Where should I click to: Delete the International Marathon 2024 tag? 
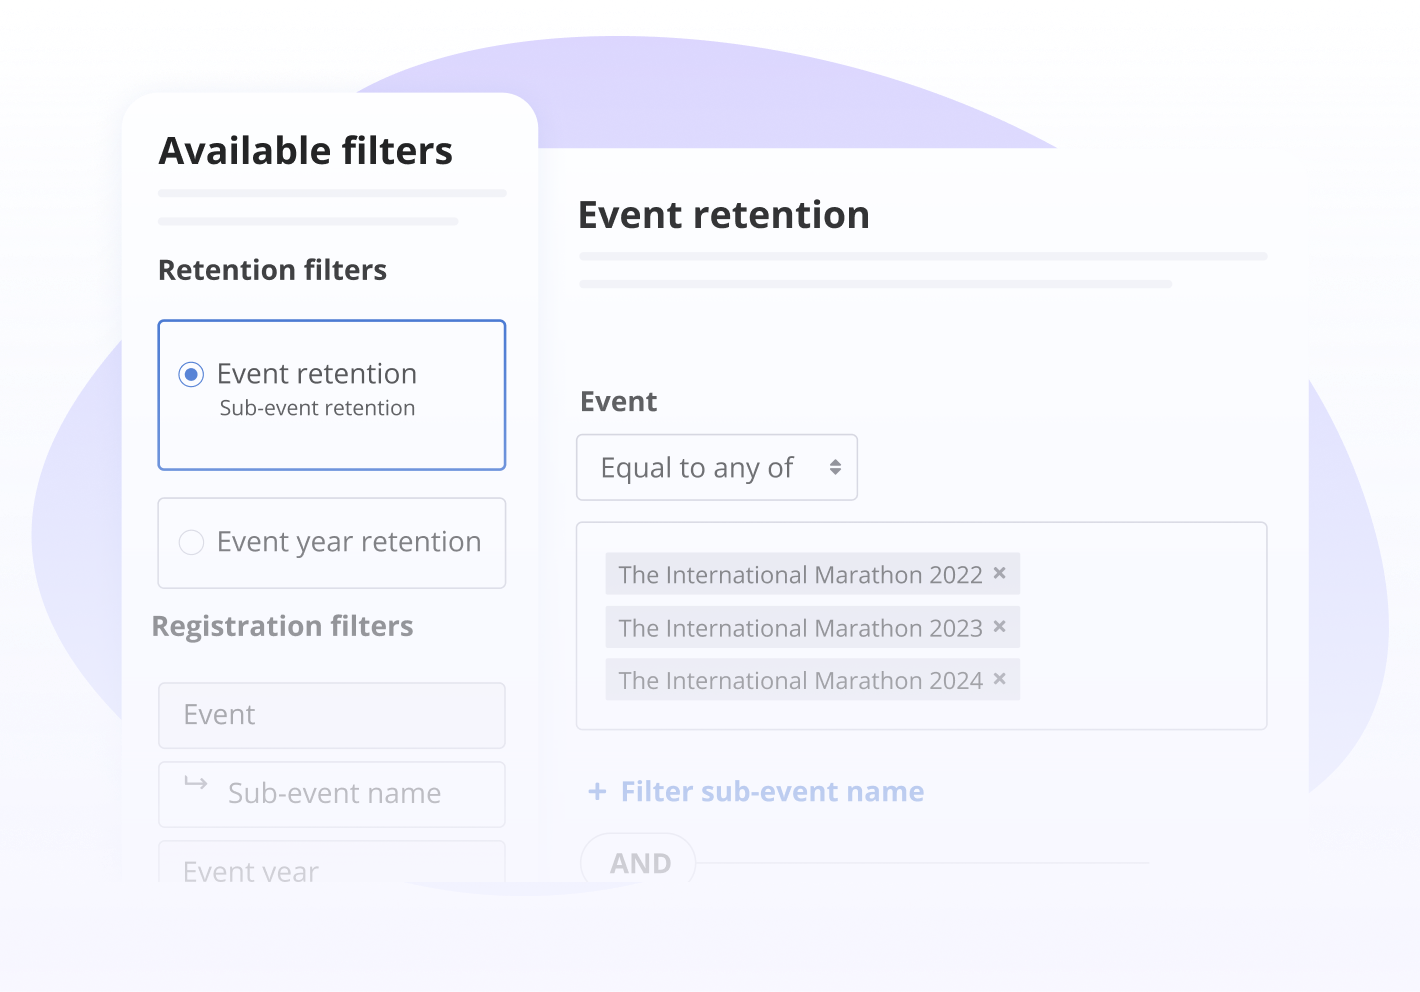click(999, 680)
